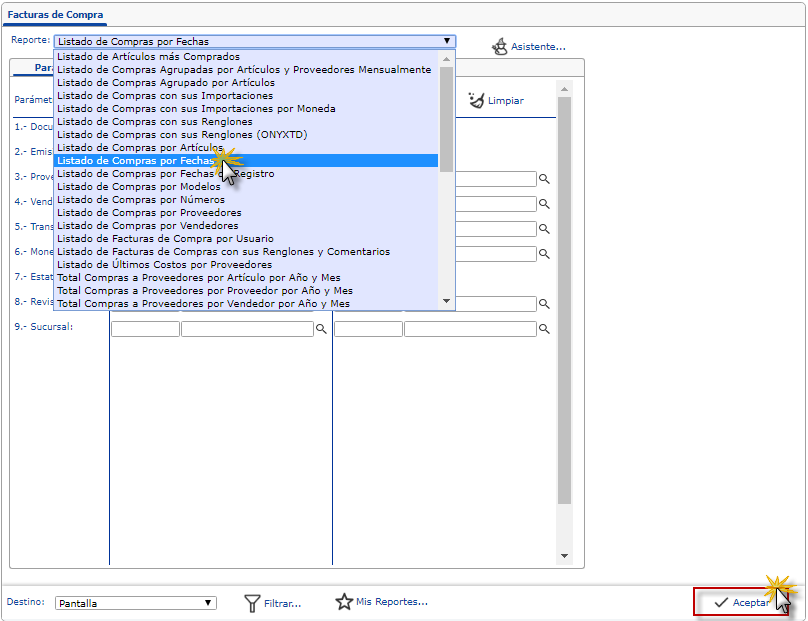Choose Listado de Últimos Costos por Proveedores

click(246, 264)
